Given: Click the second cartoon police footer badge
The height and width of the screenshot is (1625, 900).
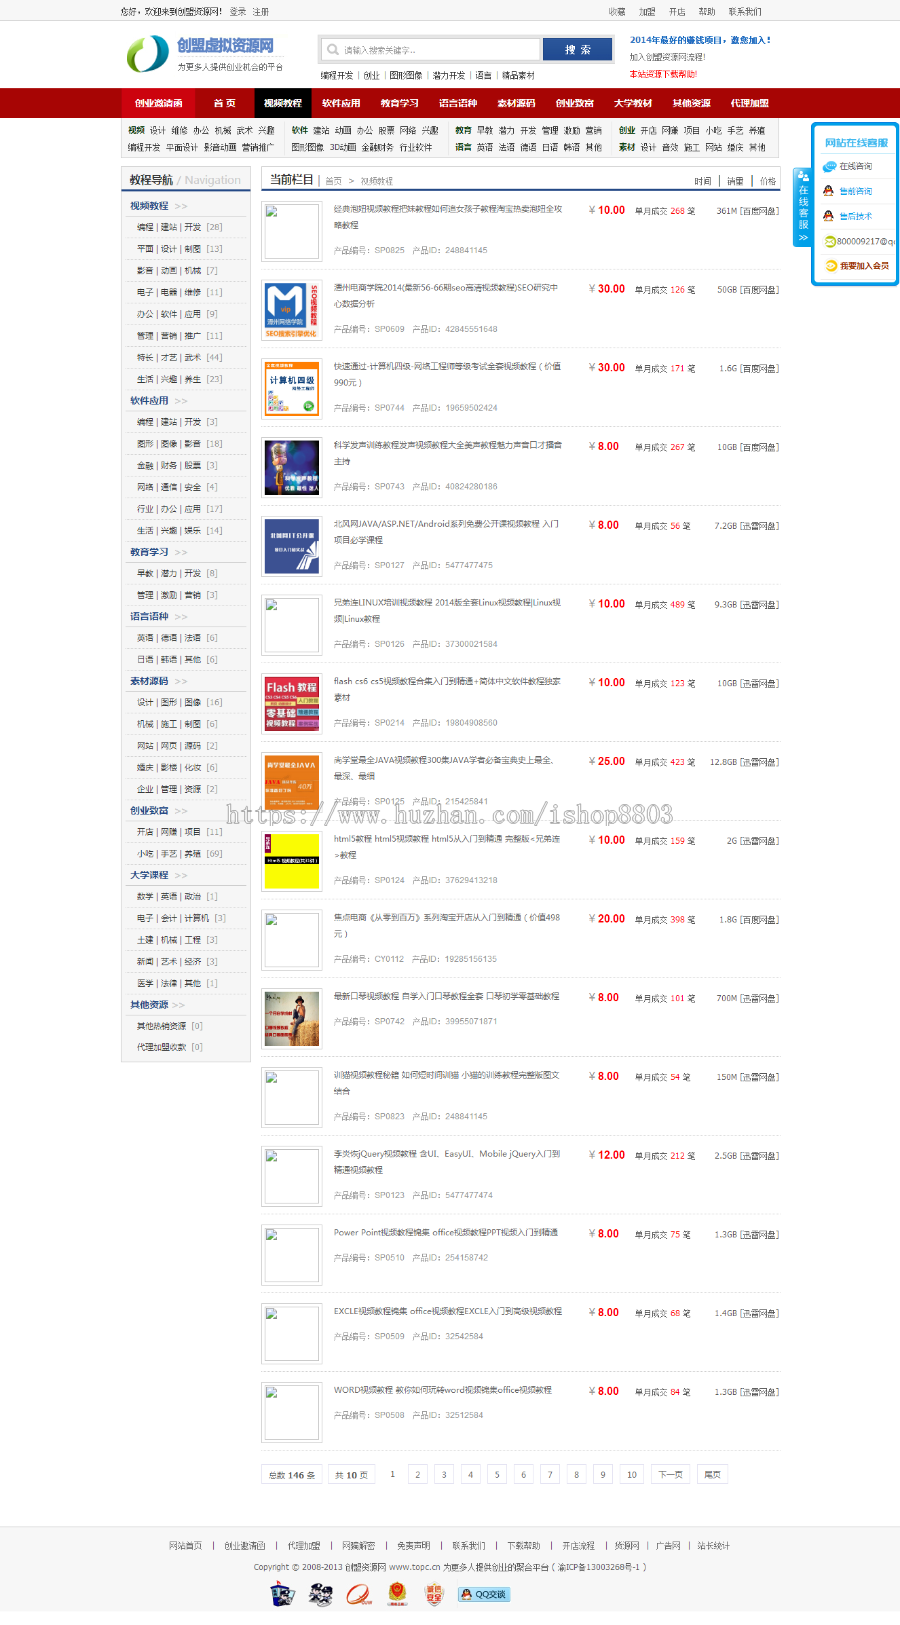Looking at the screenshot, I should (320, 1594).
